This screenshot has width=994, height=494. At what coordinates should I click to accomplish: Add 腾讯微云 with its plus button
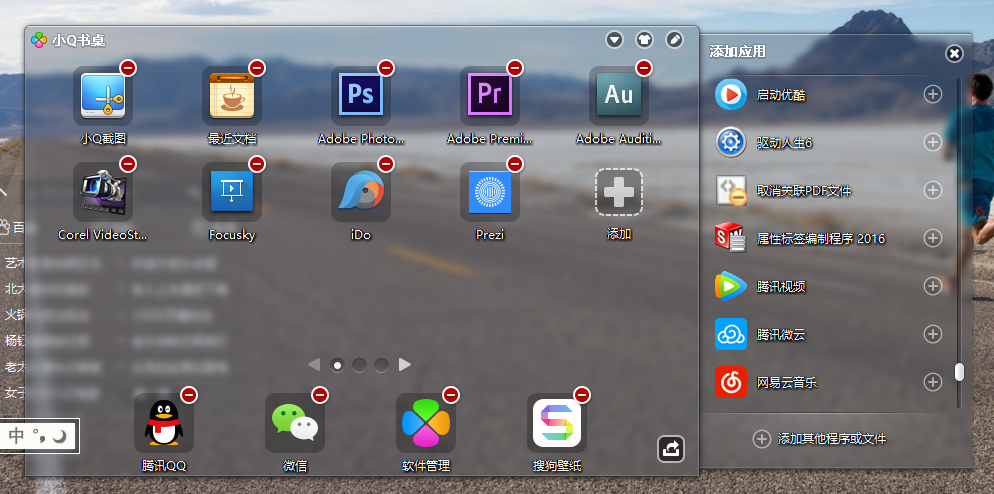933,334
